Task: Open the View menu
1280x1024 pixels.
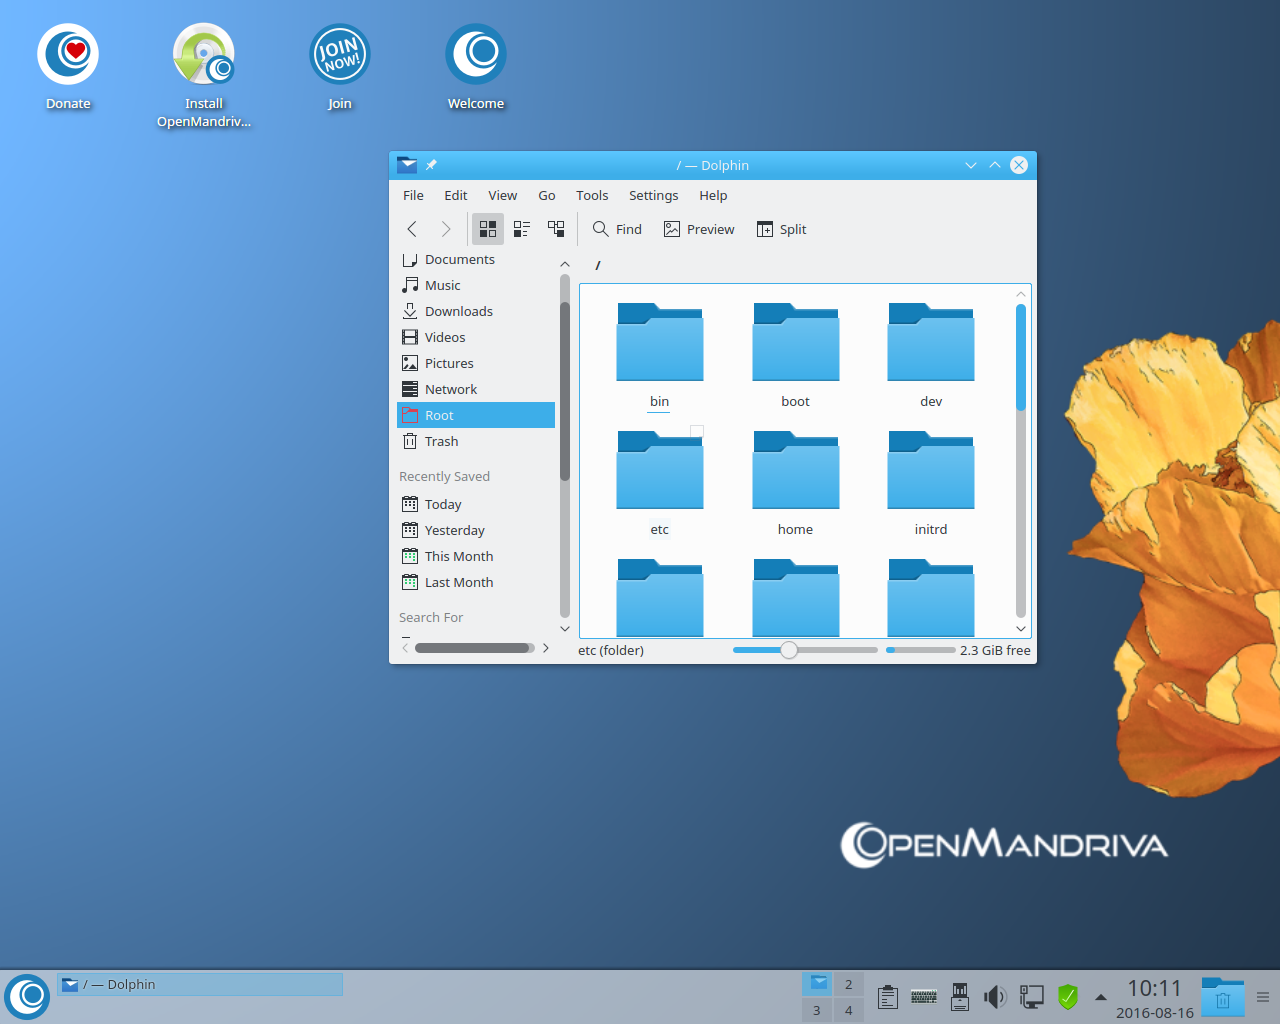Action: (x=502, y=195)
